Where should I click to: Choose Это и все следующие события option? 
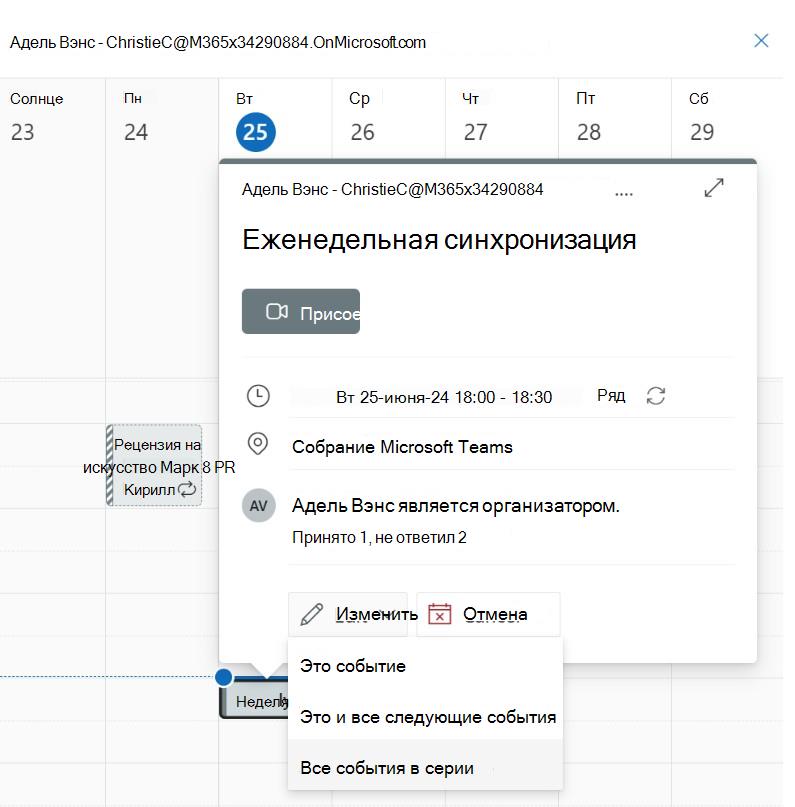tap(425, 716)
